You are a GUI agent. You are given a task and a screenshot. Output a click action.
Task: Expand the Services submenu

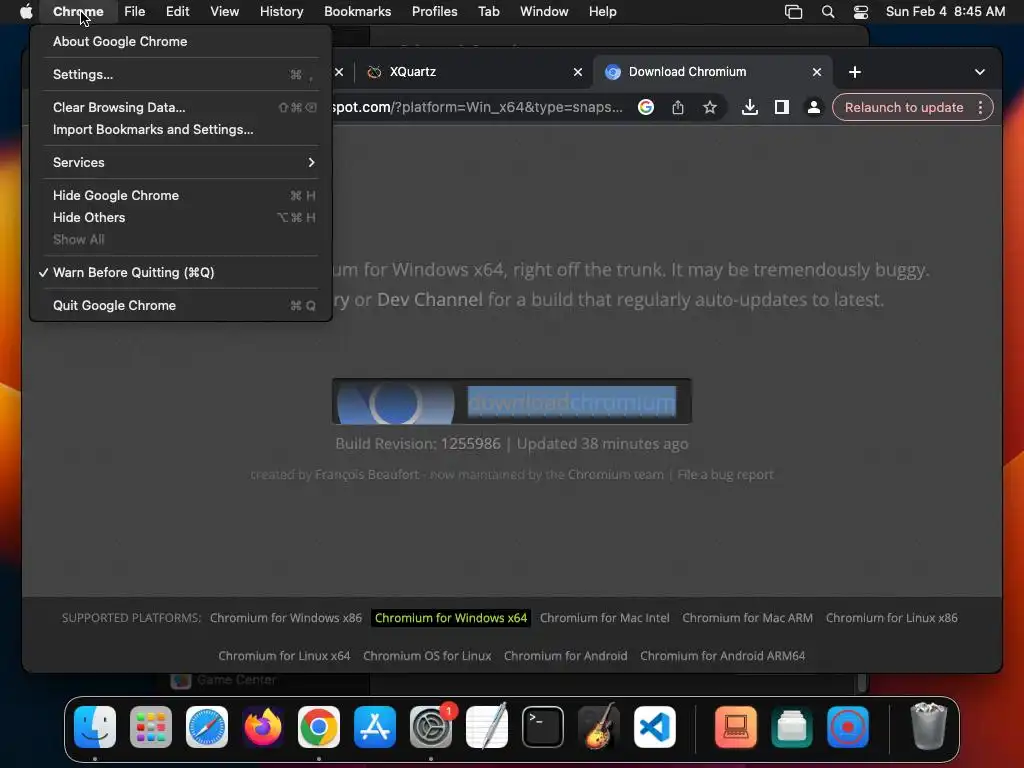180,162
